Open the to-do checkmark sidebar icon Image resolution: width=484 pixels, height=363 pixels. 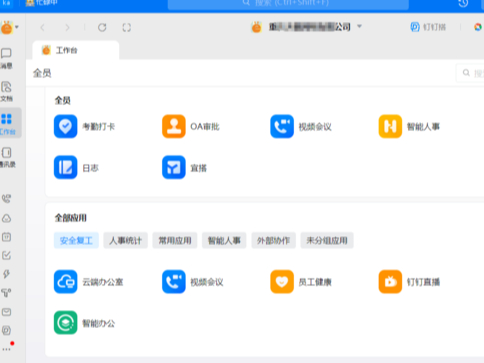[x=6, y=256]
